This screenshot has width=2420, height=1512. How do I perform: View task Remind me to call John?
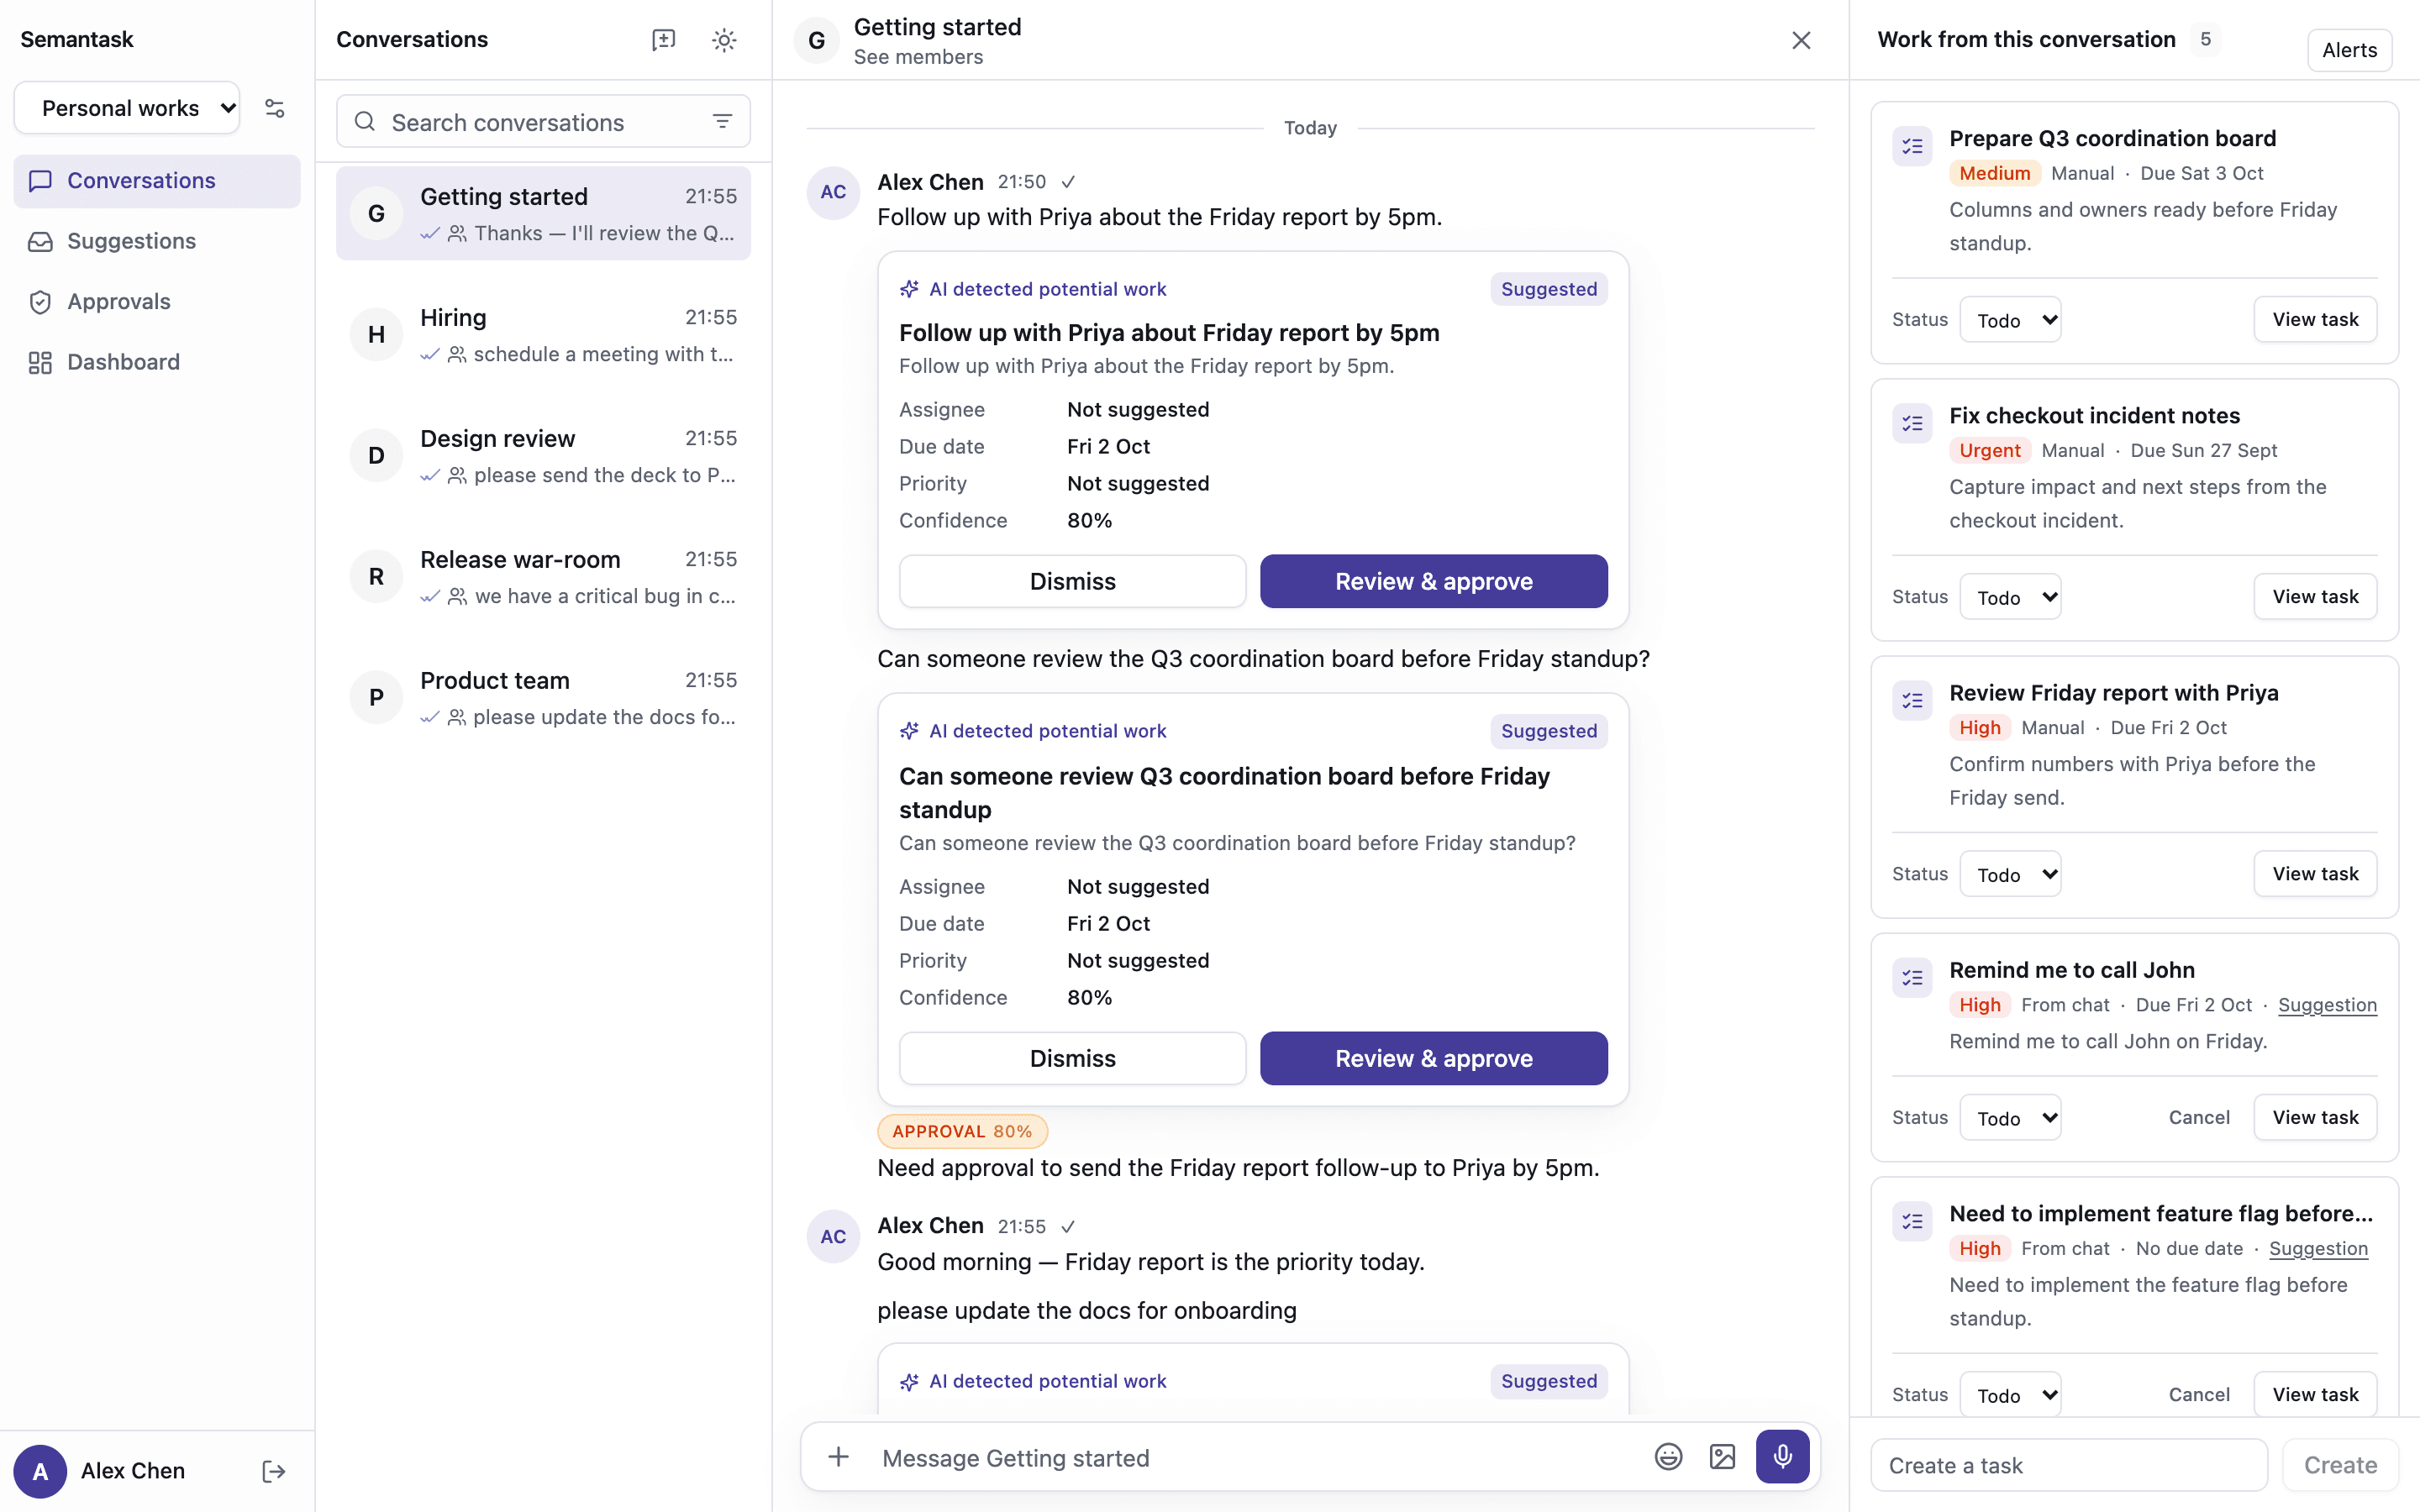[2315, 1118]
